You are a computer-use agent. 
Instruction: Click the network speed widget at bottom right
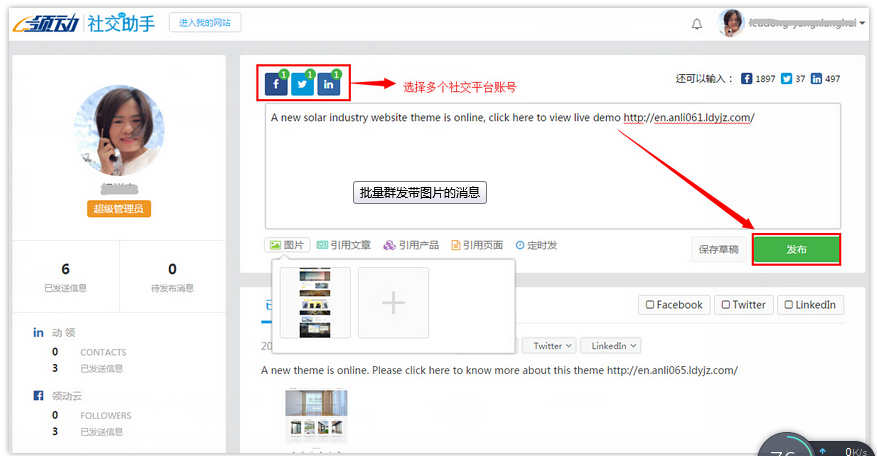pyautogui.click(x=816, y=445)
